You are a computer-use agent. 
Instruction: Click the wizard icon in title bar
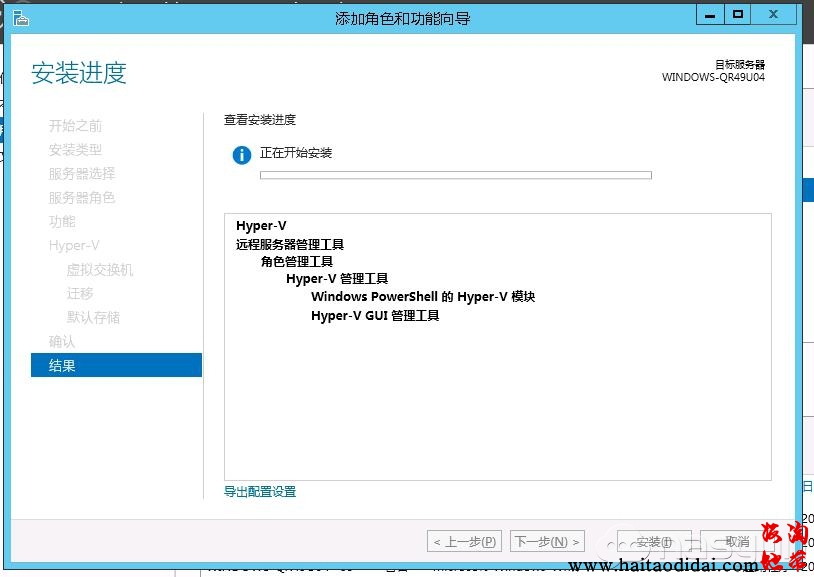(20, 17)
